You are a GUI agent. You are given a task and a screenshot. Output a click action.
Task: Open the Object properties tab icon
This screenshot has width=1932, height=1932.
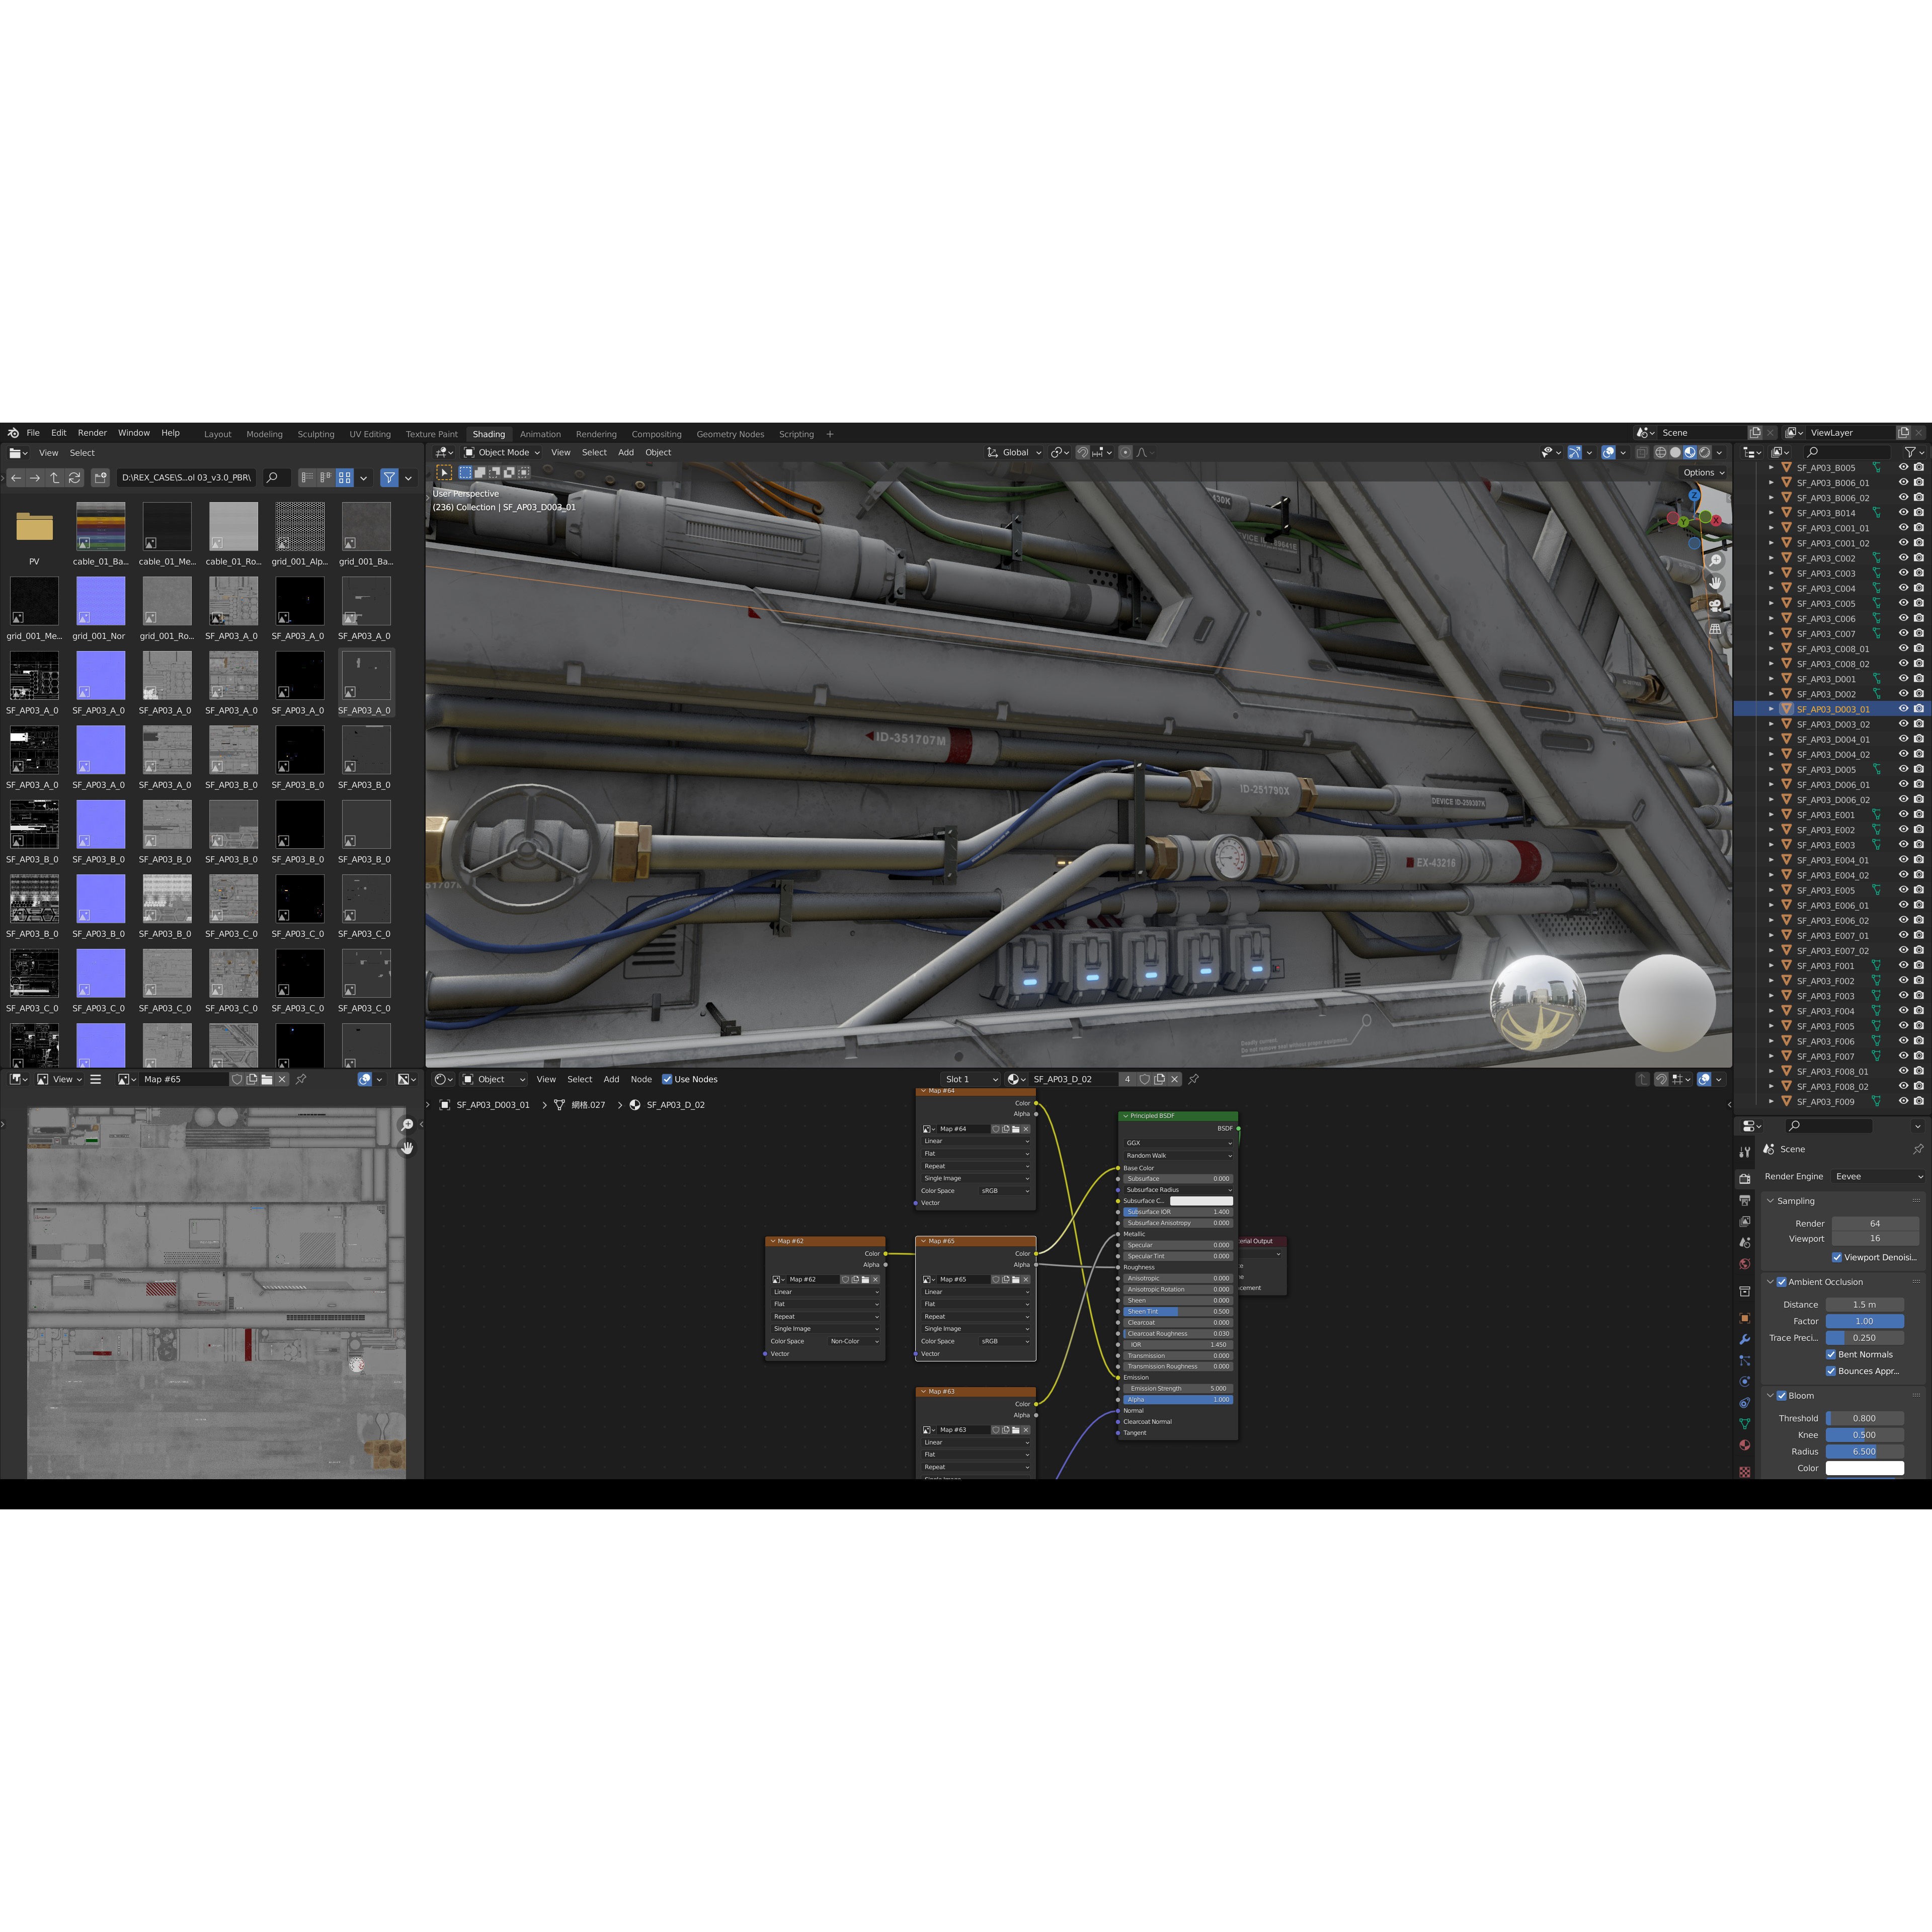[x=1745, y=1318]
